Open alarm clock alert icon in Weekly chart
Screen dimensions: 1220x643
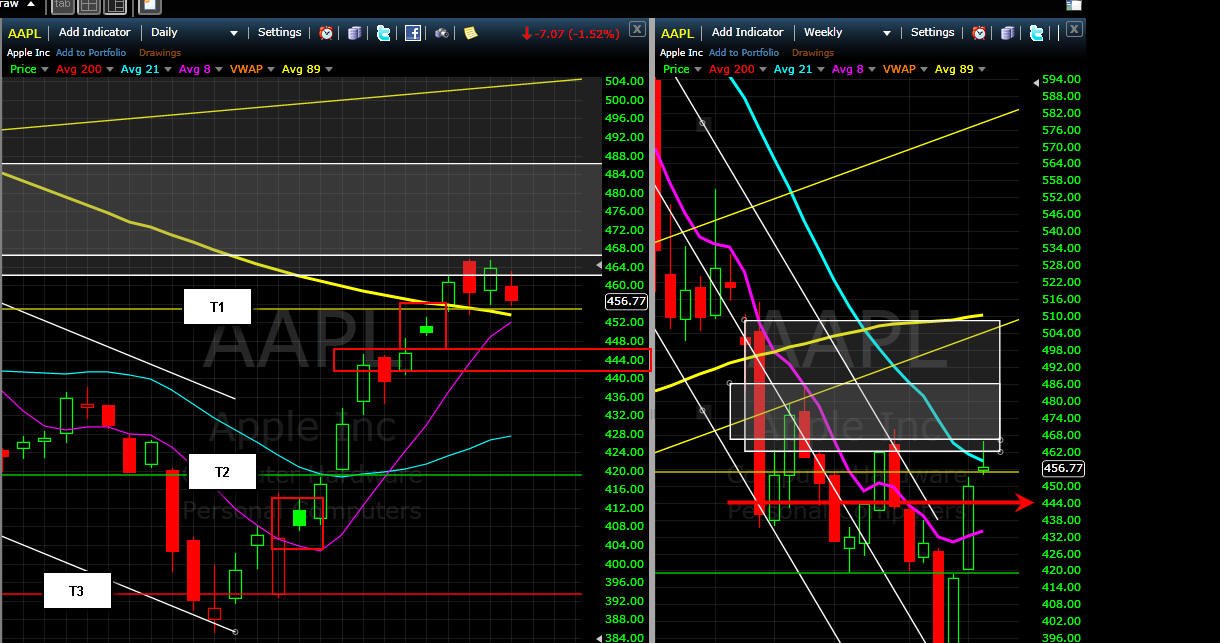coord(979,33)
